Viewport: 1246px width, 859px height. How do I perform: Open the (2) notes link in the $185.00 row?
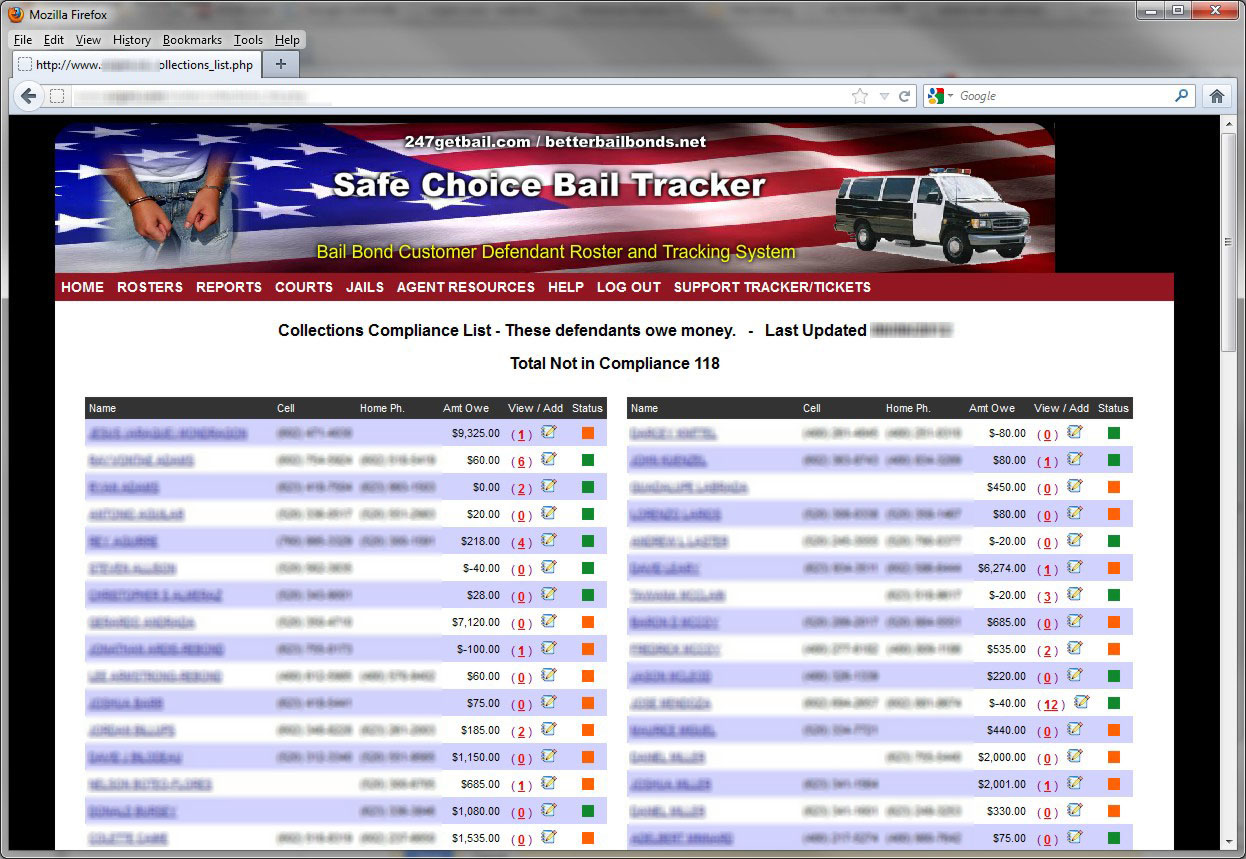[x=521, y=732]
